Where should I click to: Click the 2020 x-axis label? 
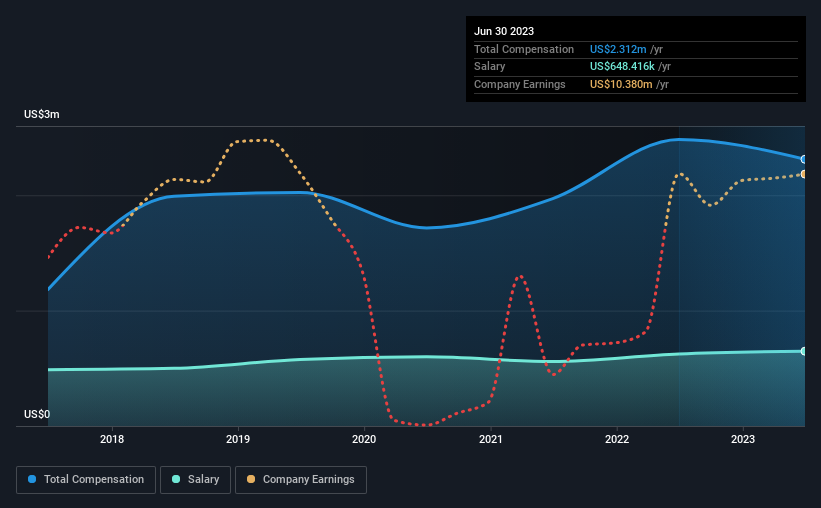[x=364, y=439]
